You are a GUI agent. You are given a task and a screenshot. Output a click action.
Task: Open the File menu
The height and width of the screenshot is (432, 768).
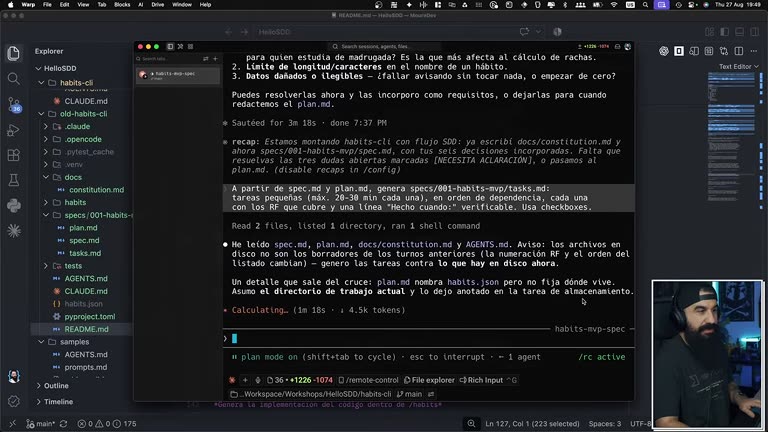point(47,4)
